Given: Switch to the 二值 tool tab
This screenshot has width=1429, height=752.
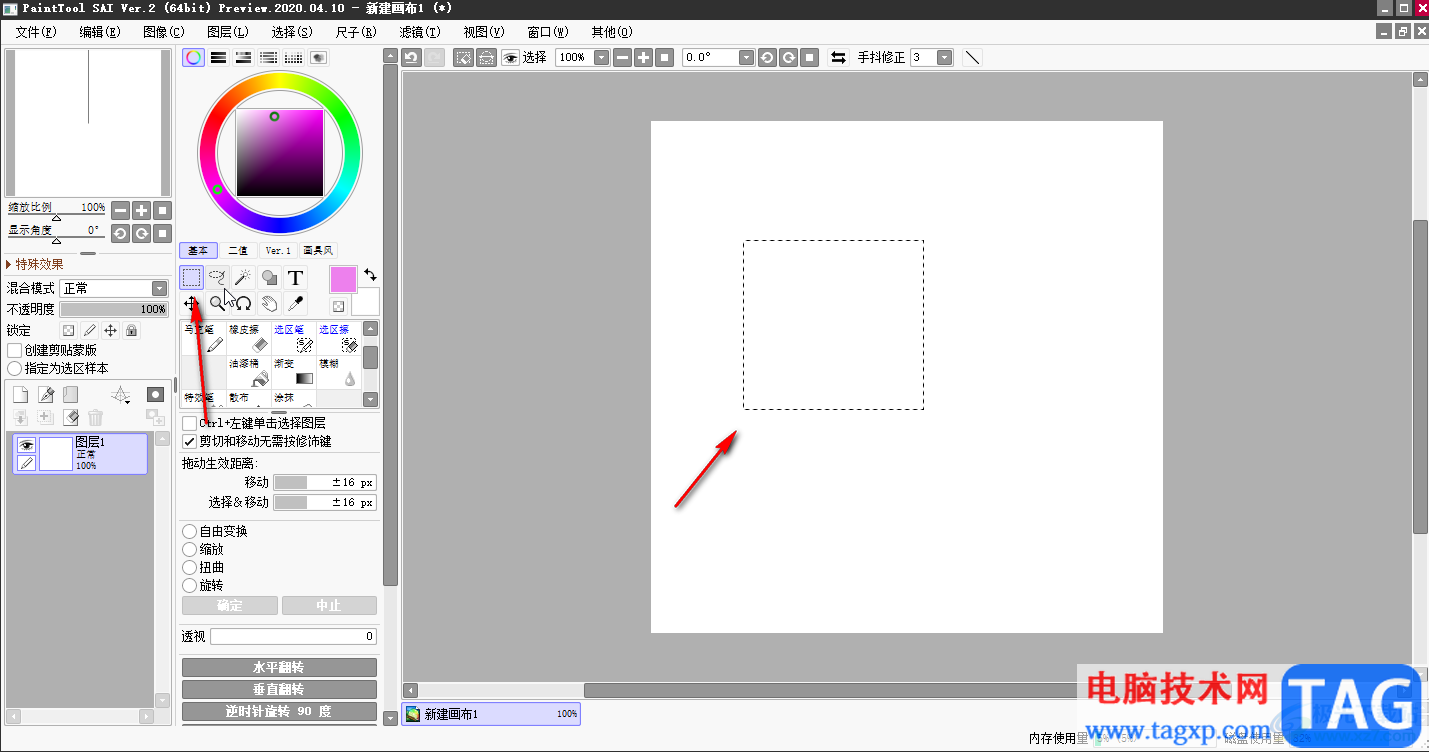Looking at the screenshot, I should click(x=238, y=251).
